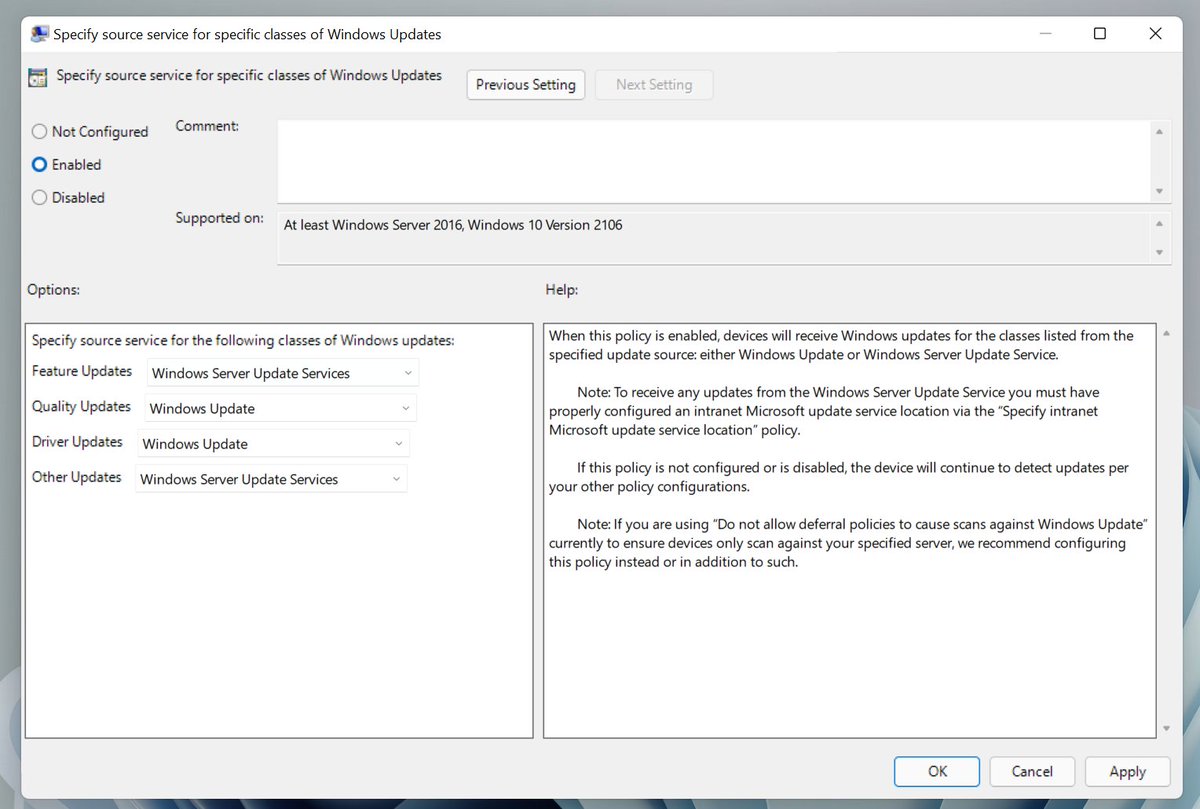Screen dimensions: 1200x809
Task: Open the Other Updates source dropdown
Action: pos(272,479)
